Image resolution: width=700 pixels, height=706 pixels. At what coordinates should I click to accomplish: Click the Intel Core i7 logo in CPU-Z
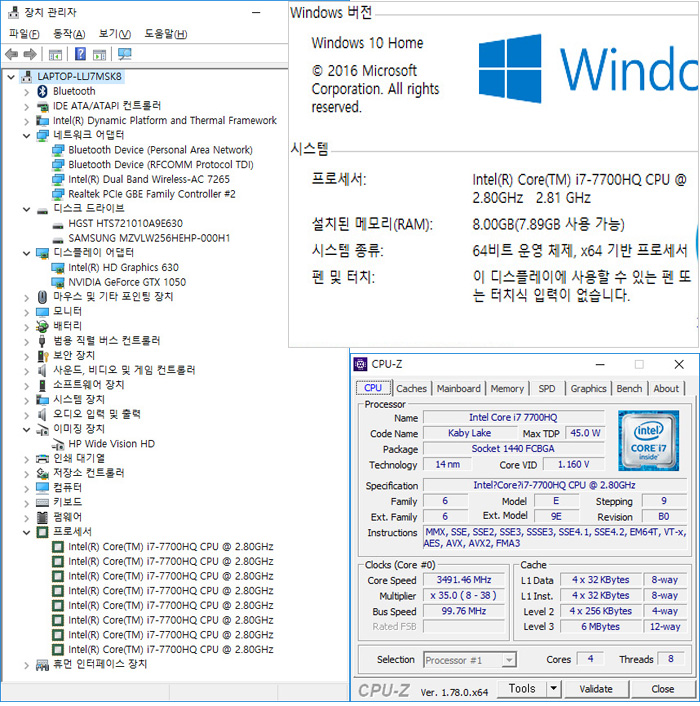point(648,440)
